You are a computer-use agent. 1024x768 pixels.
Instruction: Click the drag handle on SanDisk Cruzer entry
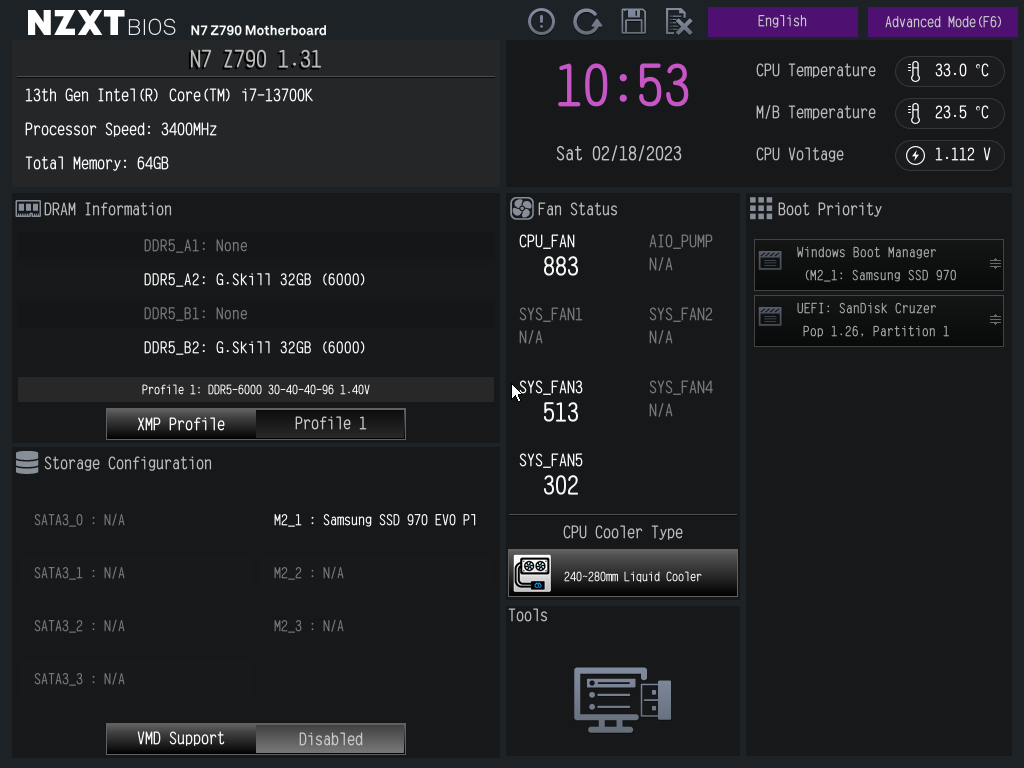click(x=995, y=320)
